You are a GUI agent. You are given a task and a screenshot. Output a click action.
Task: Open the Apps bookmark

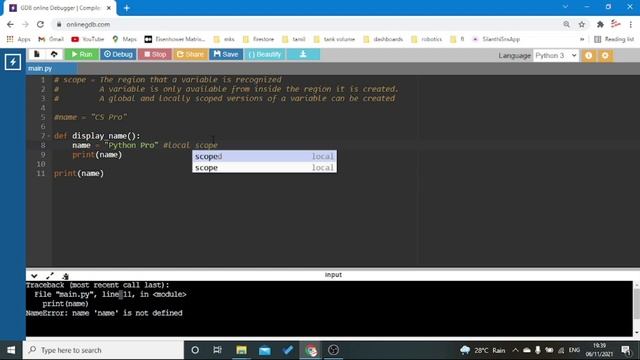point(18,39)
